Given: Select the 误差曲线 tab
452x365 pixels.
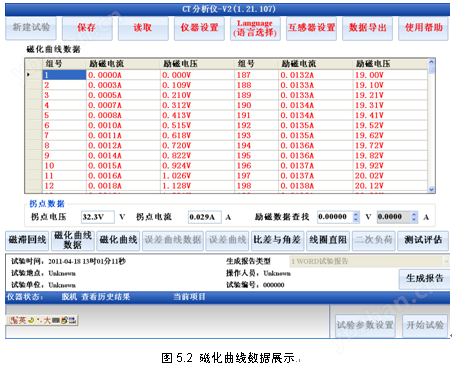Looking at the screenshot, I should click(227, 240).
